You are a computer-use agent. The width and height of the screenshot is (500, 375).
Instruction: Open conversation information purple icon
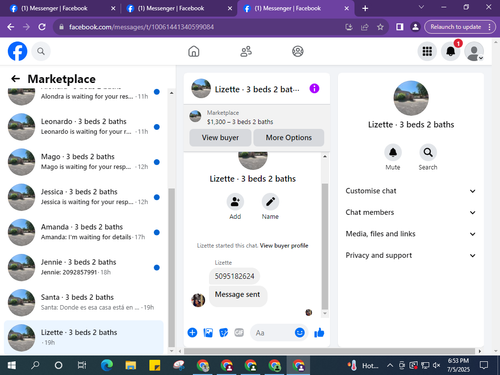click(314, 88)
